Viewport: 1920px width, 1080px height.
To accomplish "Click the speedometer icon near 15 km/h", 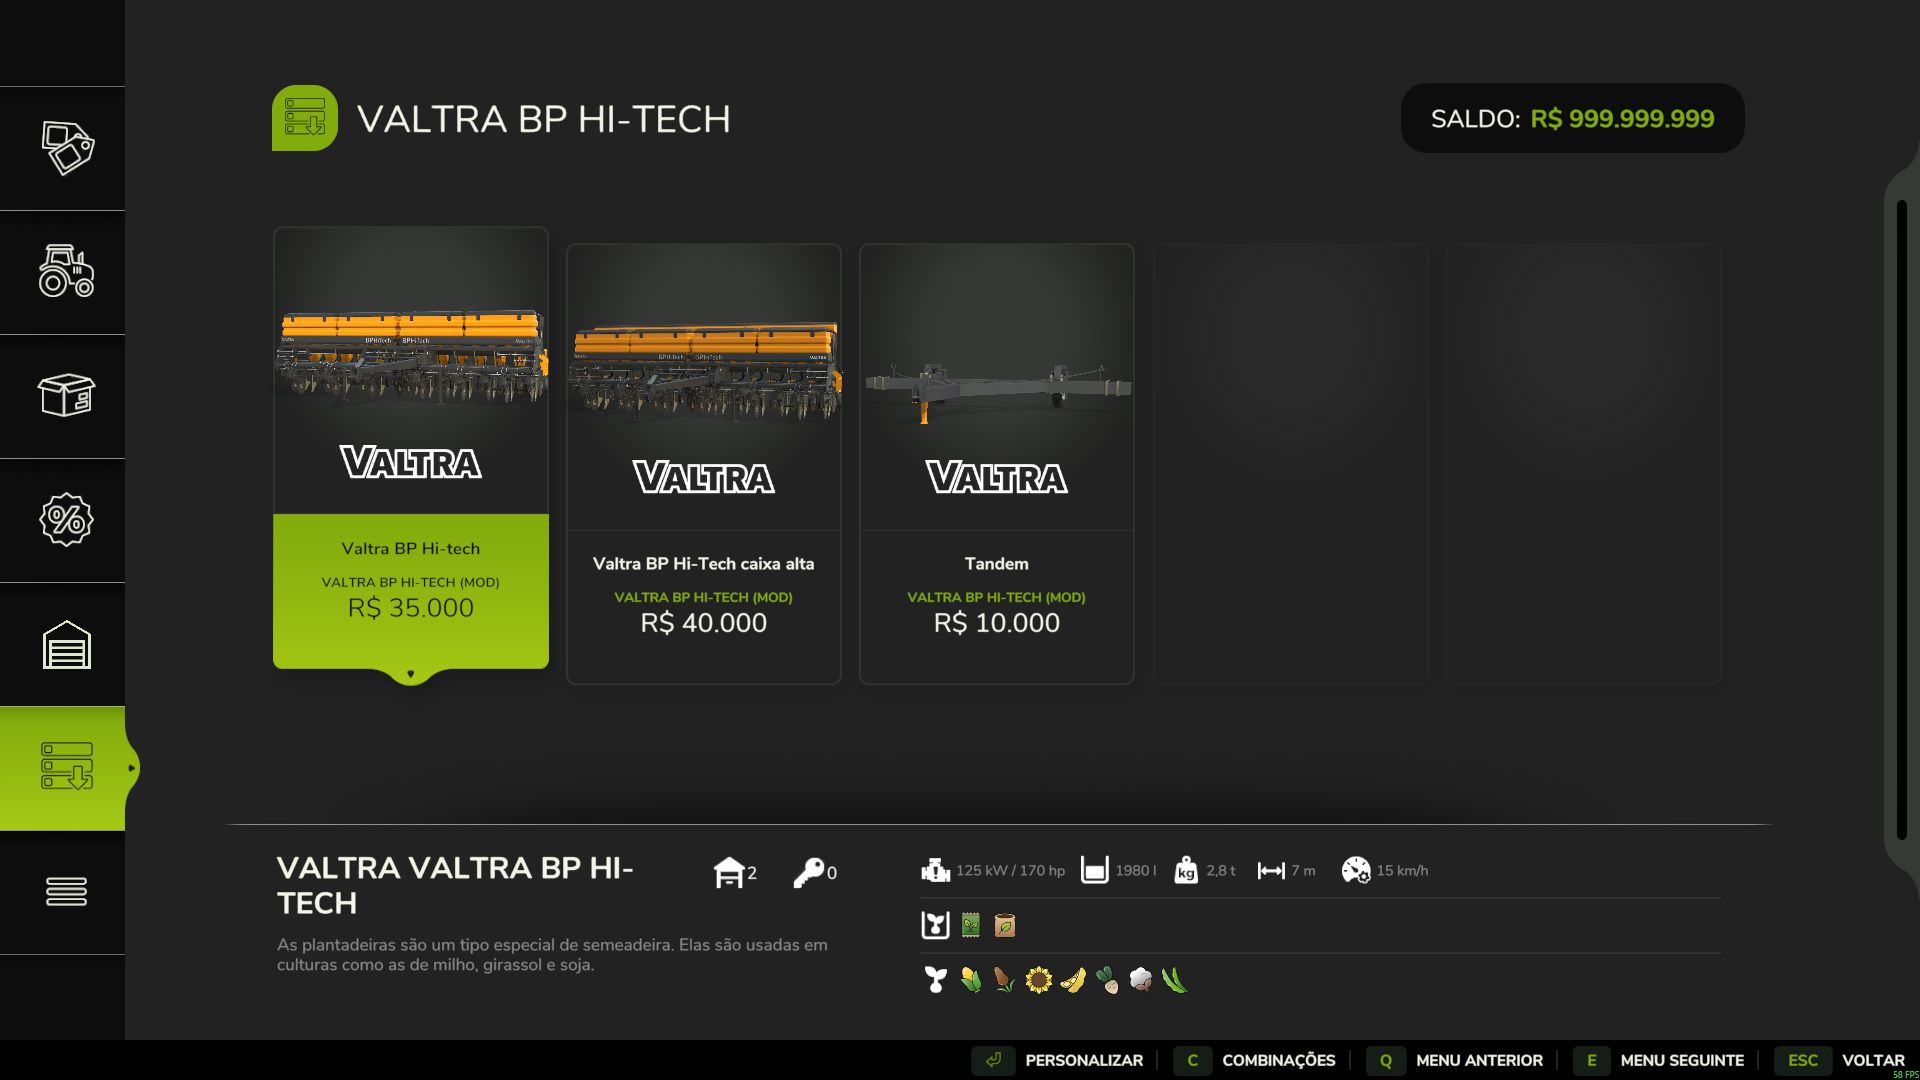I will coord(1356,870).
